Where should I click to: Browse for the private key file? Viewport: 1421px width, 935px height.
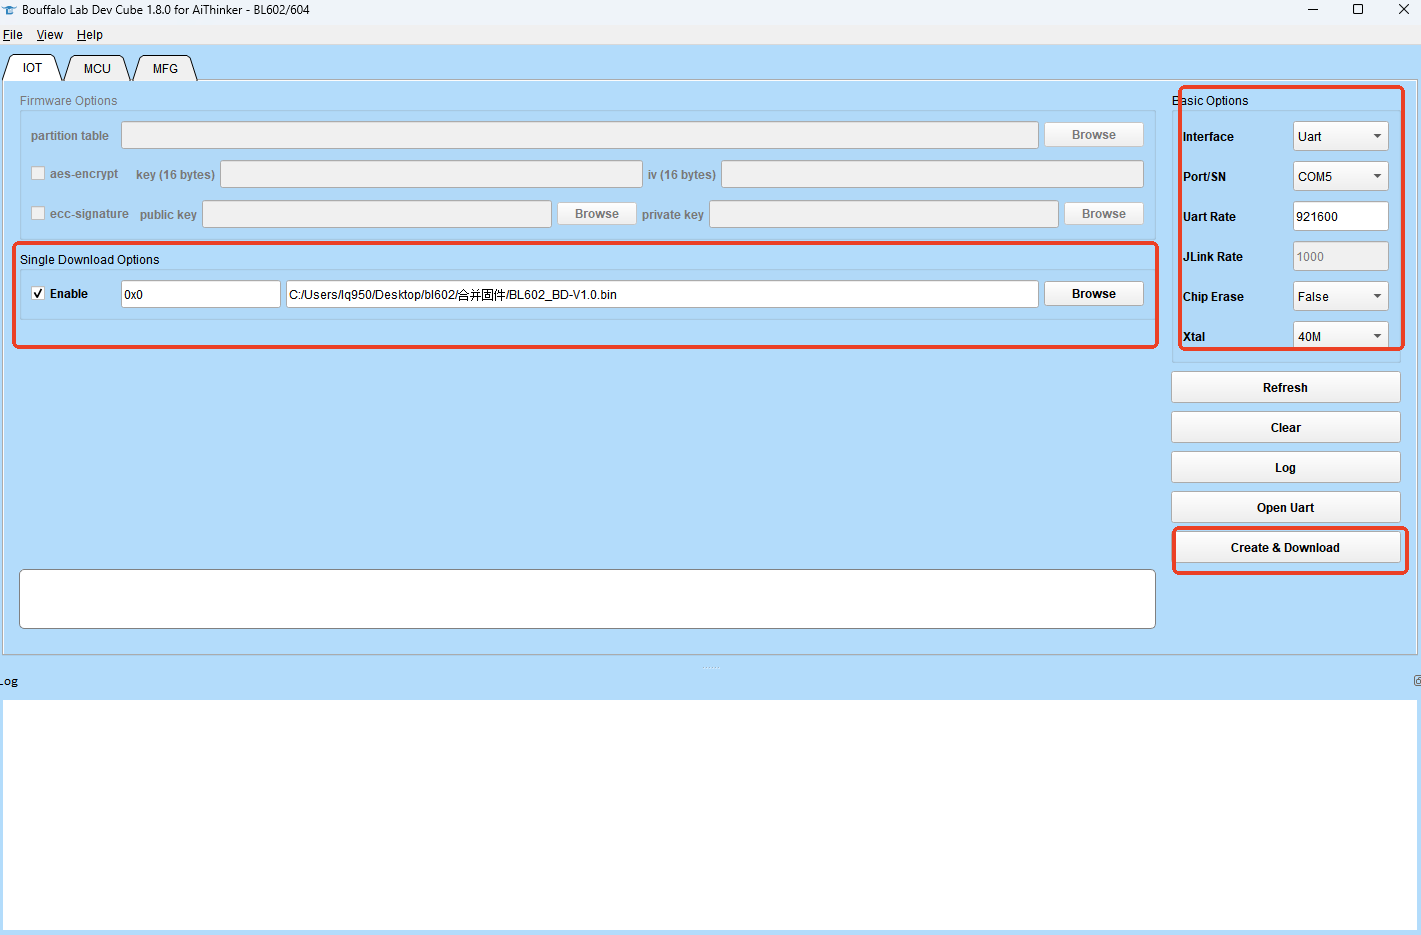1104,214
